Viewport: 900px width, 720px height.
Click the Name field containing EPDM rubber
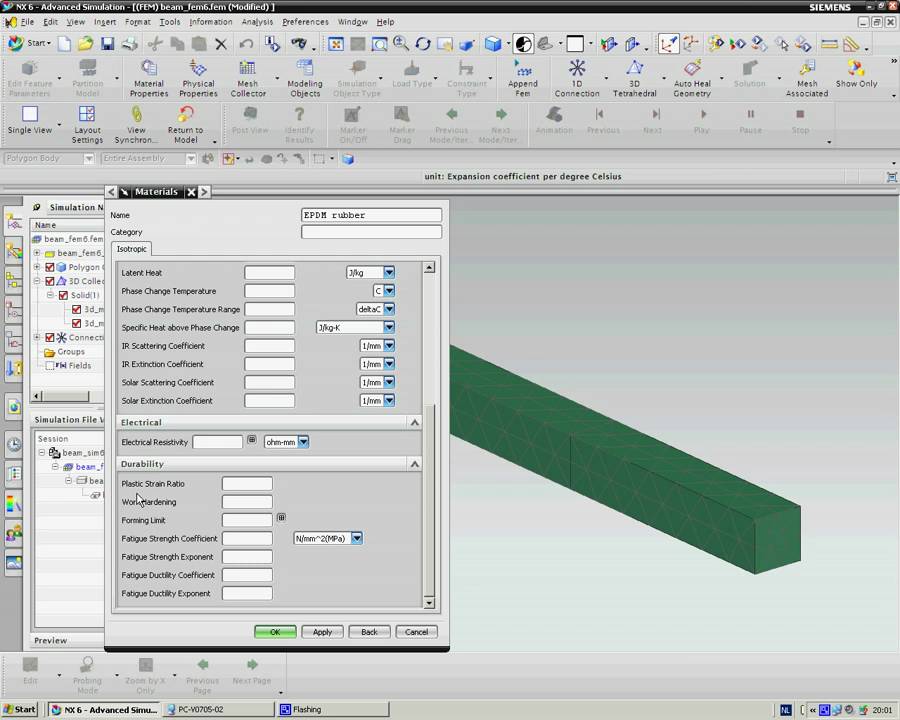(x=371, y=215)
